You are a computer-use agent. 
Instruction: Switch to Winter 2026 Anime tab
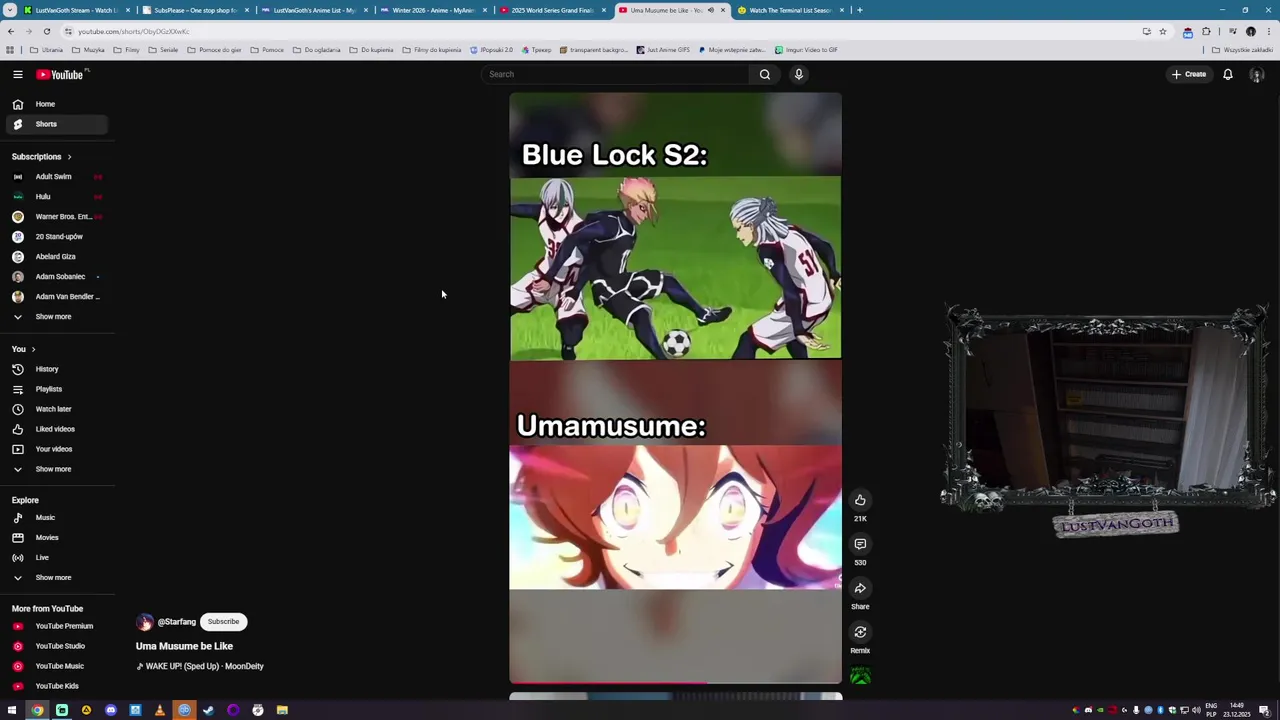click(x=432, y=10)
